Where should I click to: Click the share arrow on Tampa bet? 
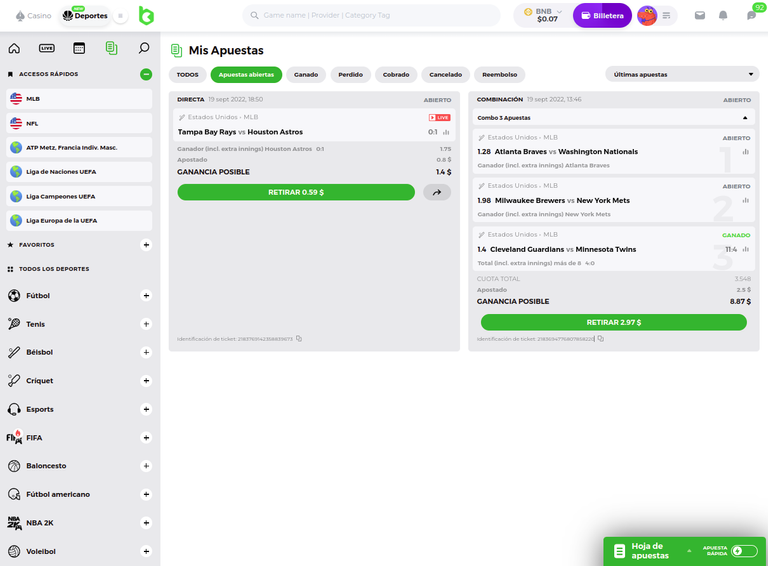point(437,192)
